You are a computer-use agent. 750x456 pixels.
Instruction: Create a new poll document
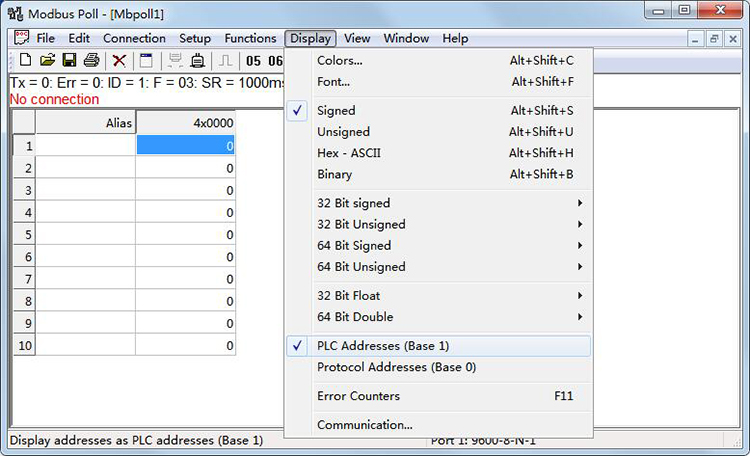click(25, 60)
